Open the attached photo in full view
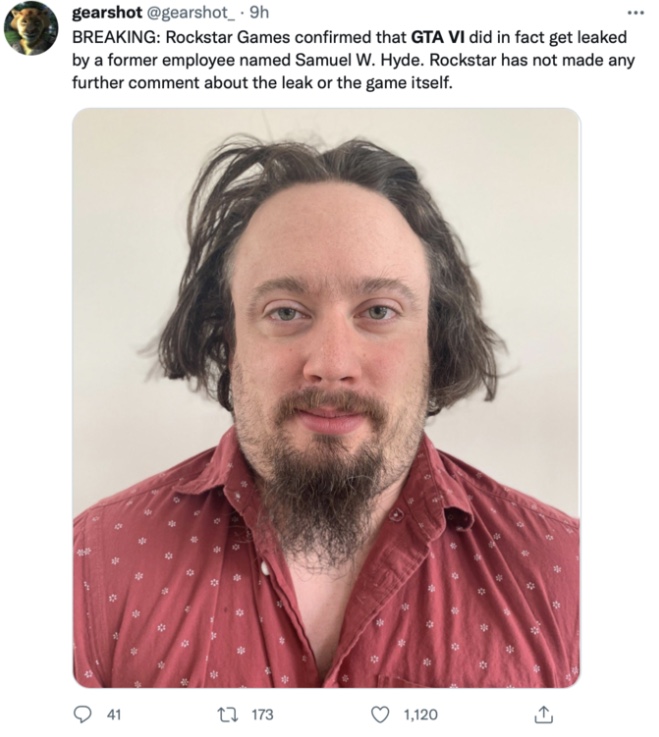Viewport: 659px width, 737px height. click(x=326, y=398)
